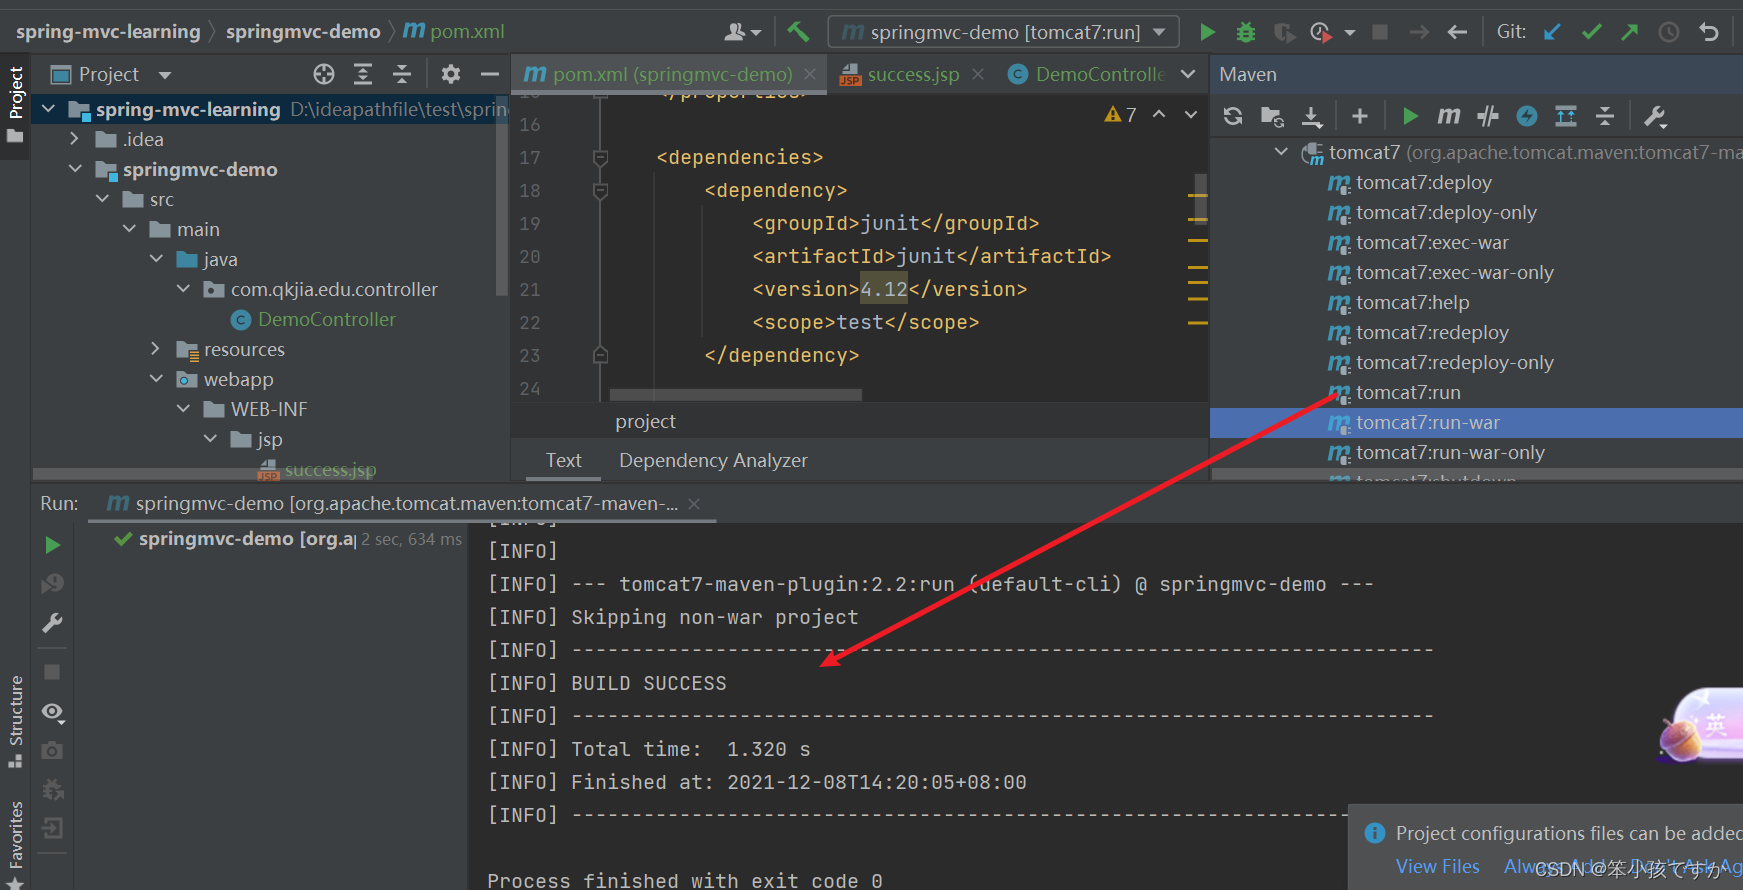
Task: Click the 7 warnings indicator in editor
Action: [x=1121, y=115]
